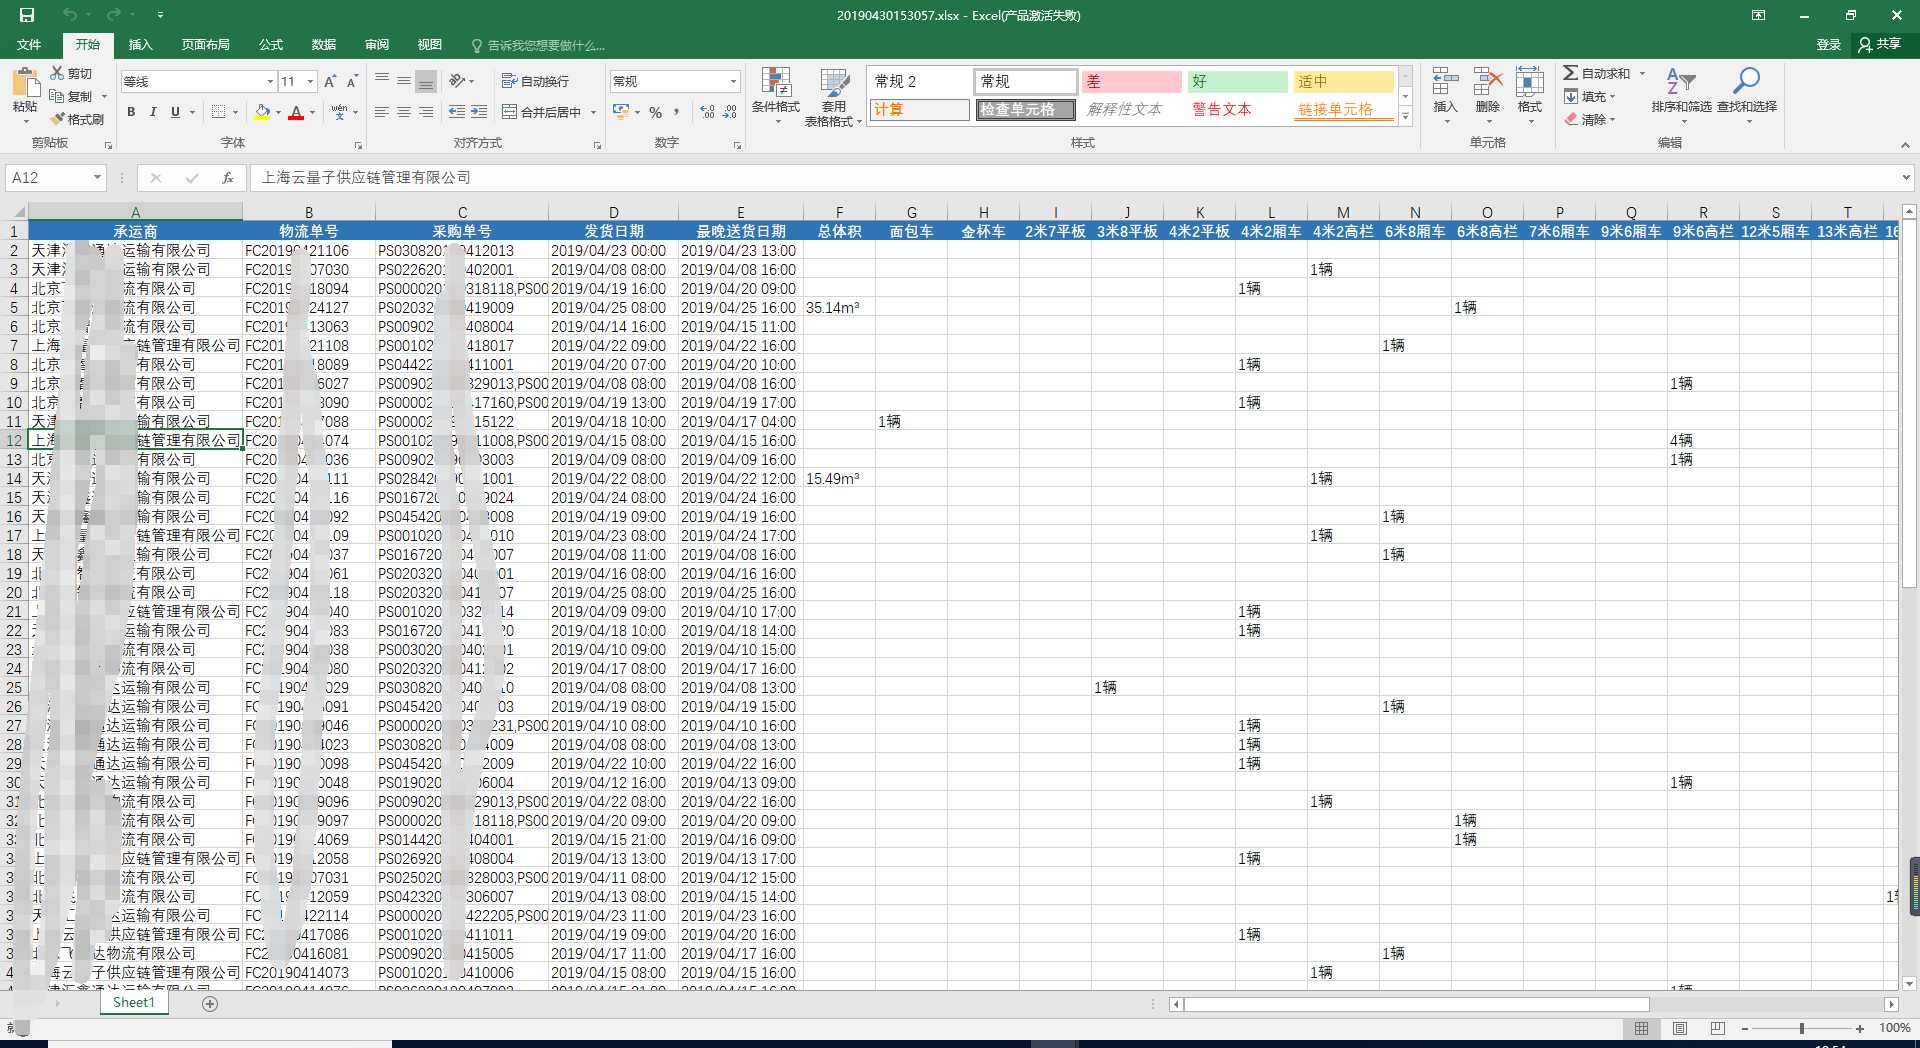Switch to the 视图 (View) tab
Image resolution: width=1920 pixels, height=1048 pixels.
430,44
